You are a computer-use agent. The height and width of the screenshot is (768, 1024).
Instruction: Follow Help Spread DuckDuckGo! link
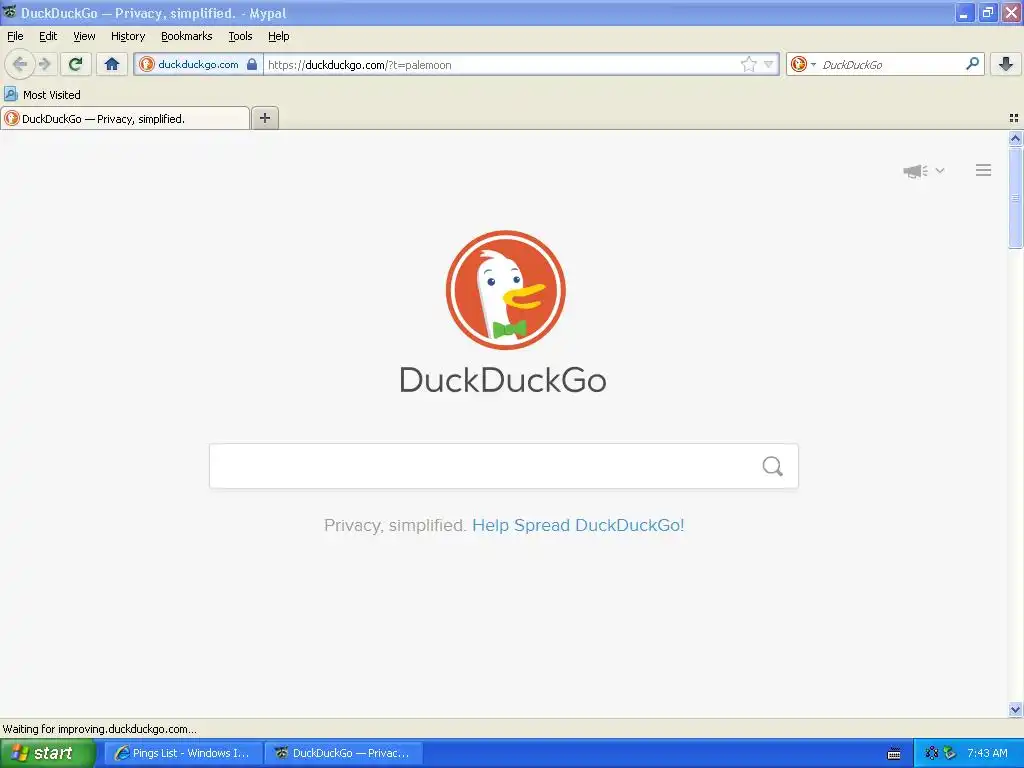click(578, 525)
